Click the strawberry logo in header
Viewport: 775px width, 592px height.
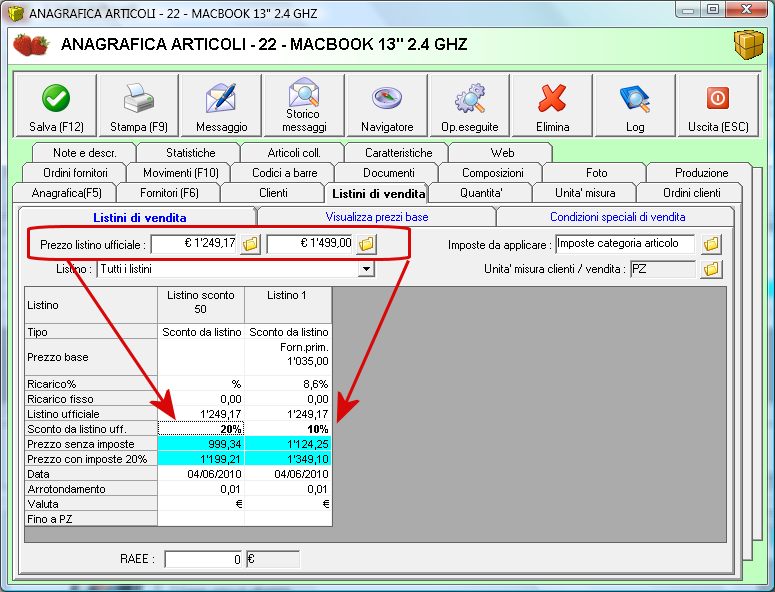point(31,45)
